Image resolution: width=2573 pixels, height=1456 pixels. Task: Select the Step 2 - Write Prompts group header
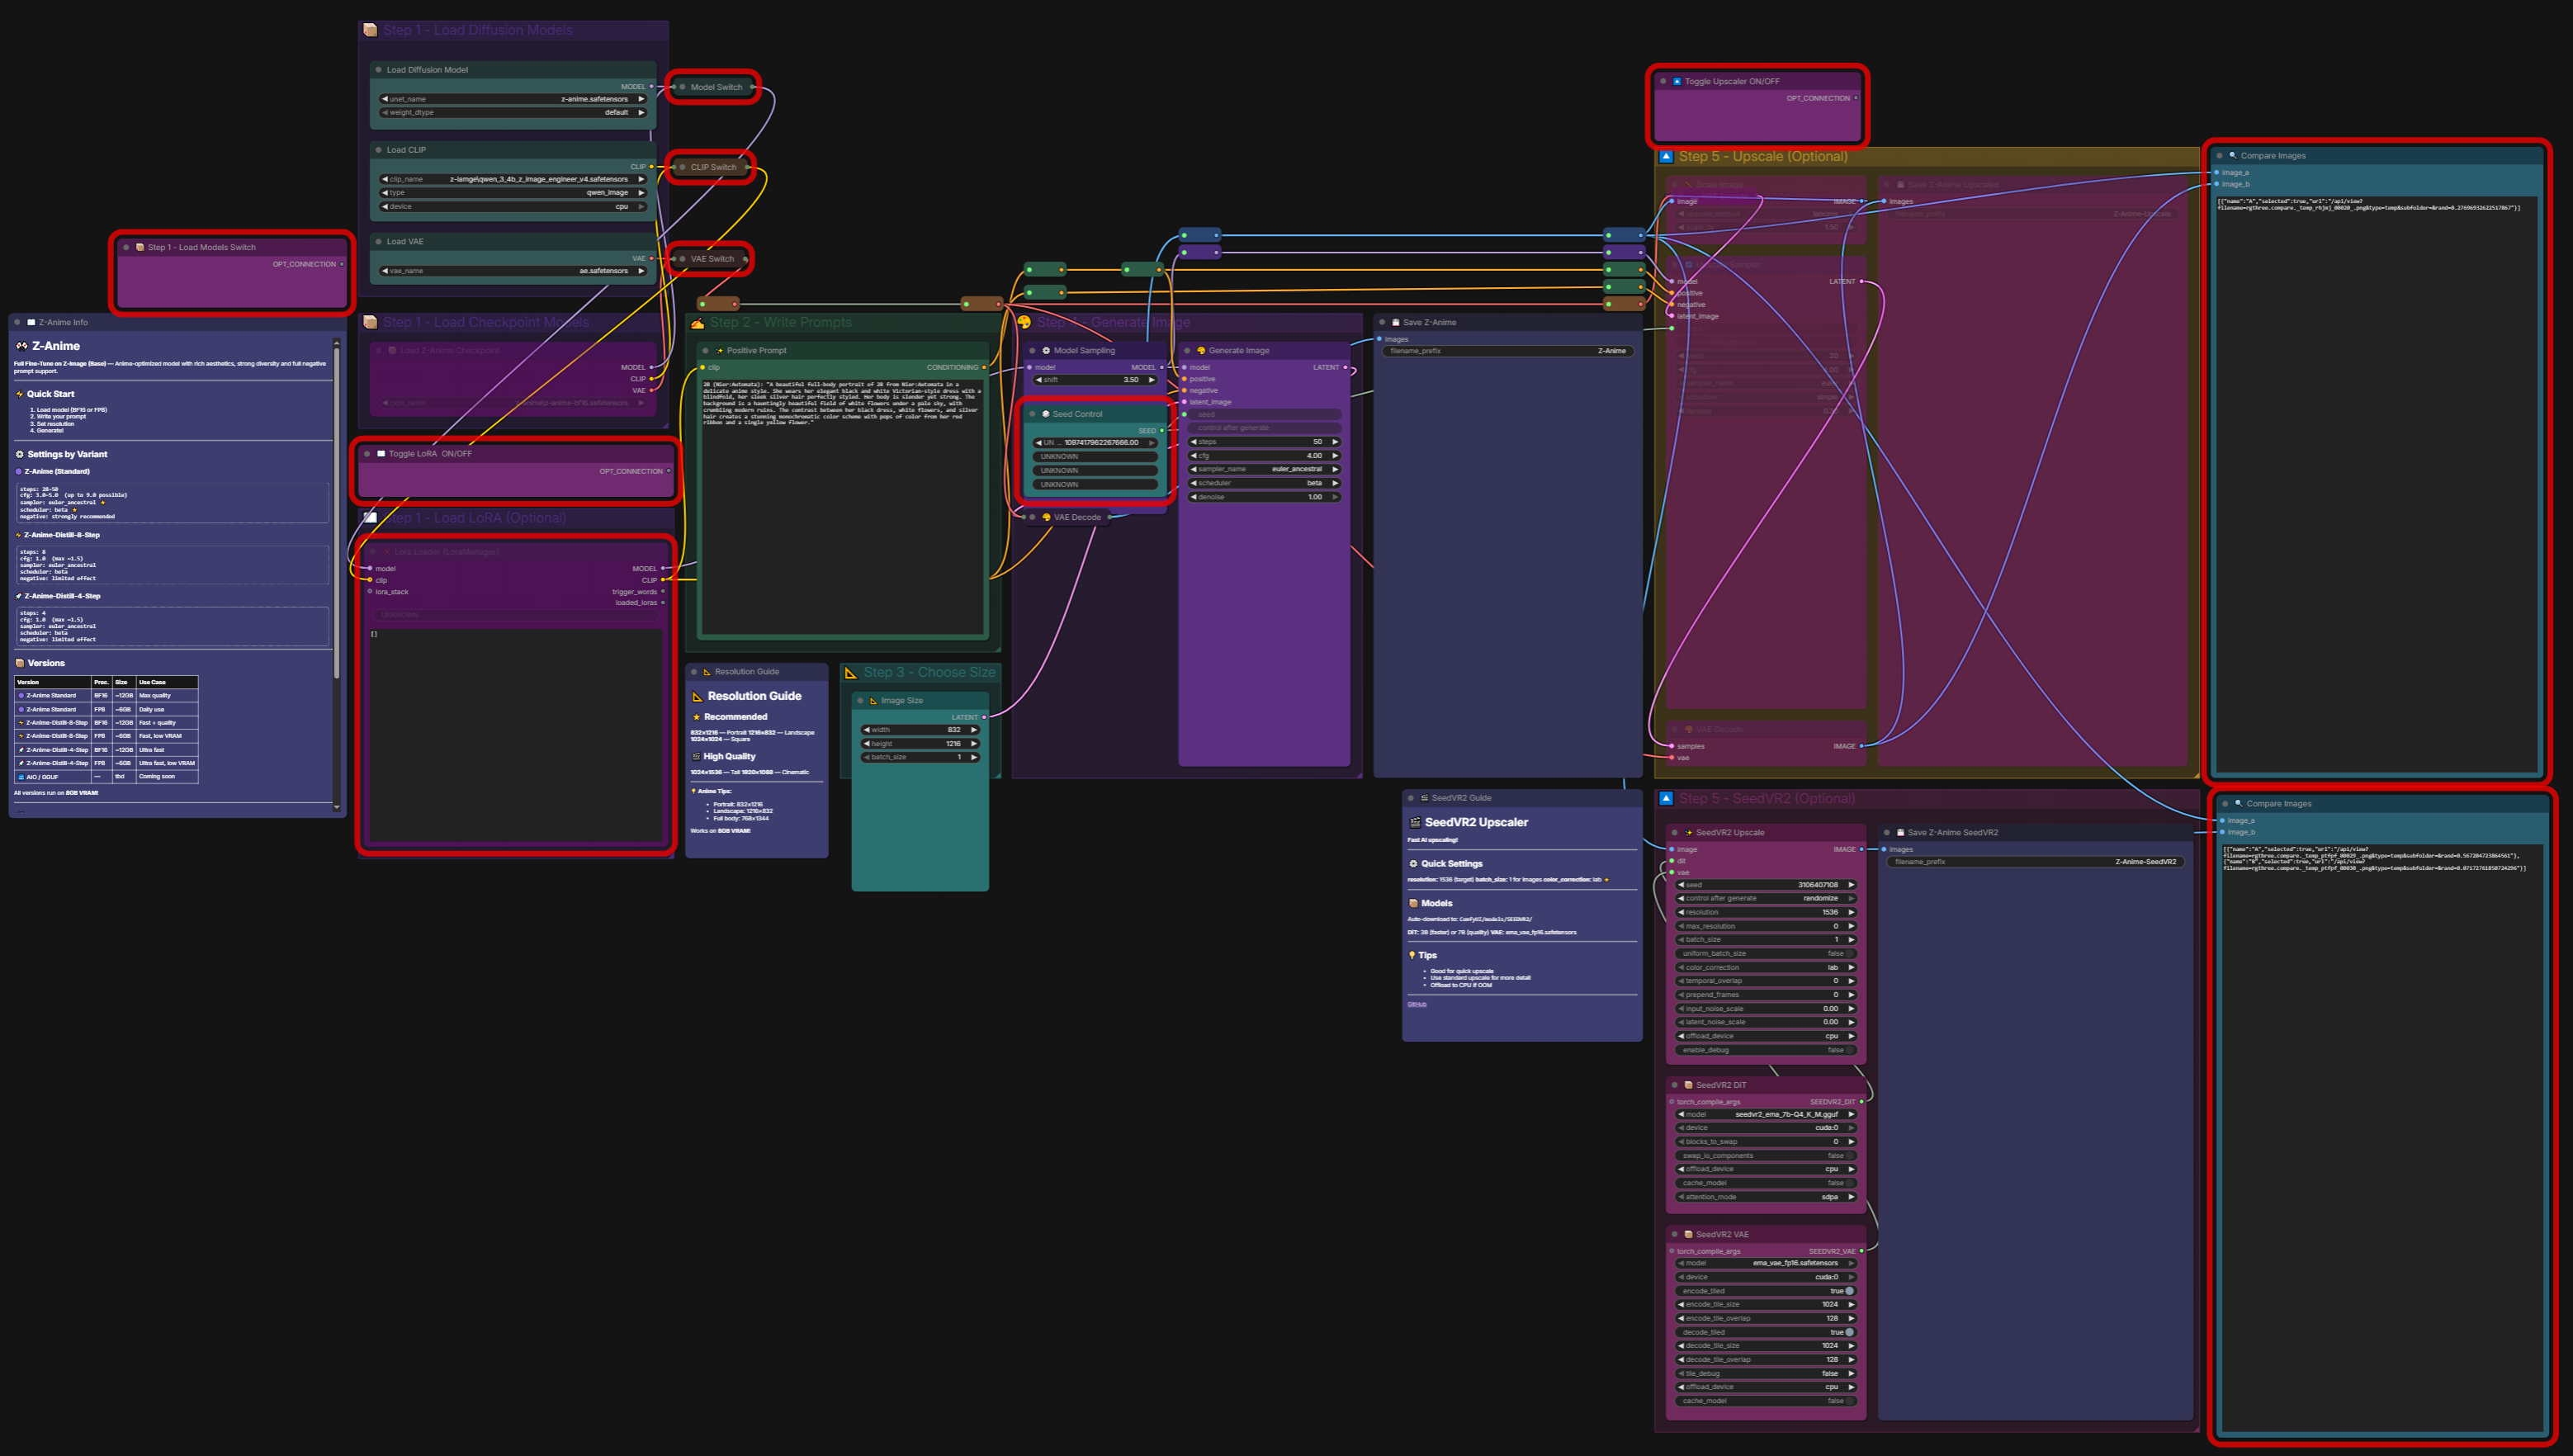780,323
